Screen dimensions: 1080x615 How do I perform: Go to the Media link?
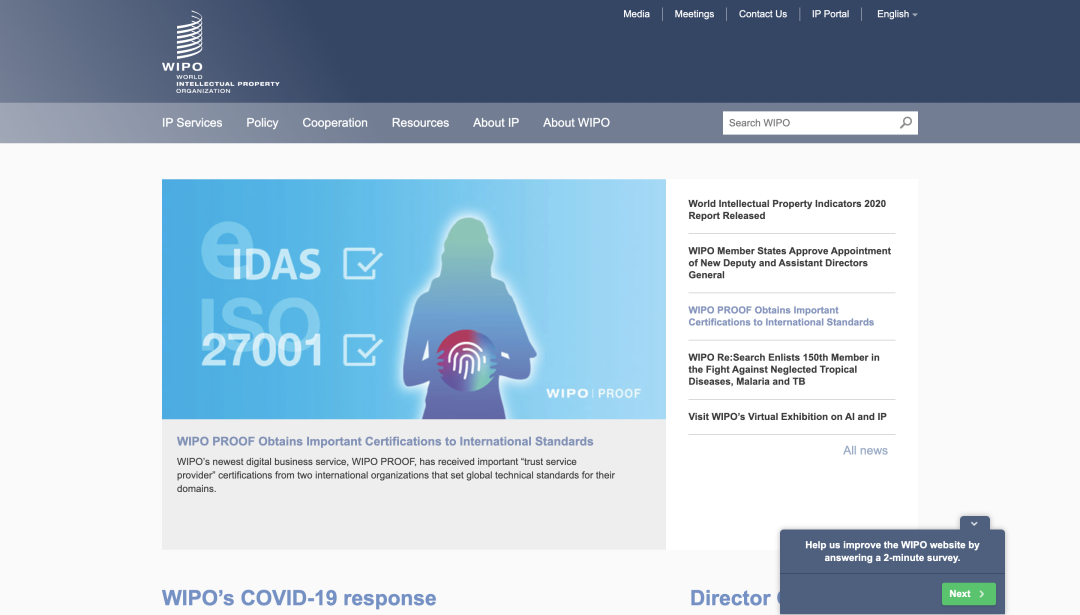click(636, 14)
